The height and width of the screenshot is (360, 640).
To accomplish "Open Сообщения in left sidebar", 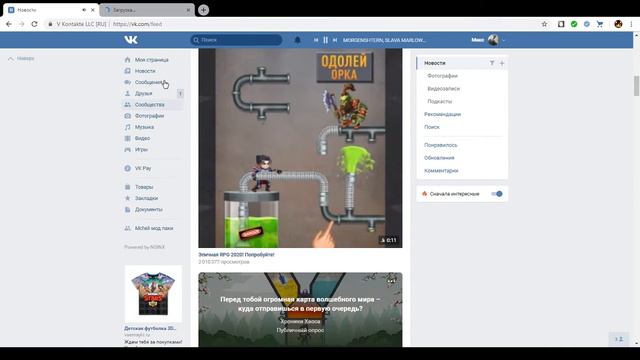I will click(149, 82).
